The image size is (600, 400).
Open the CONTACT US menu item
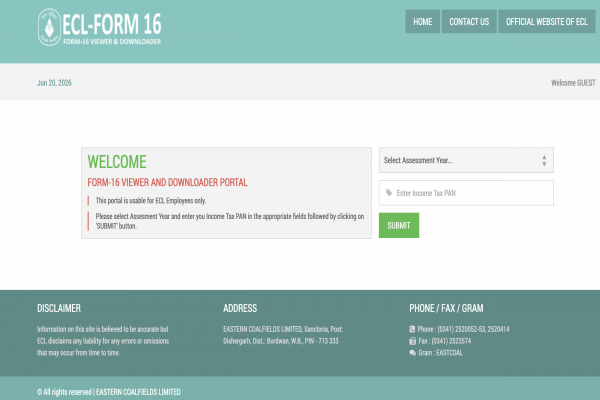tap(469, 21)
